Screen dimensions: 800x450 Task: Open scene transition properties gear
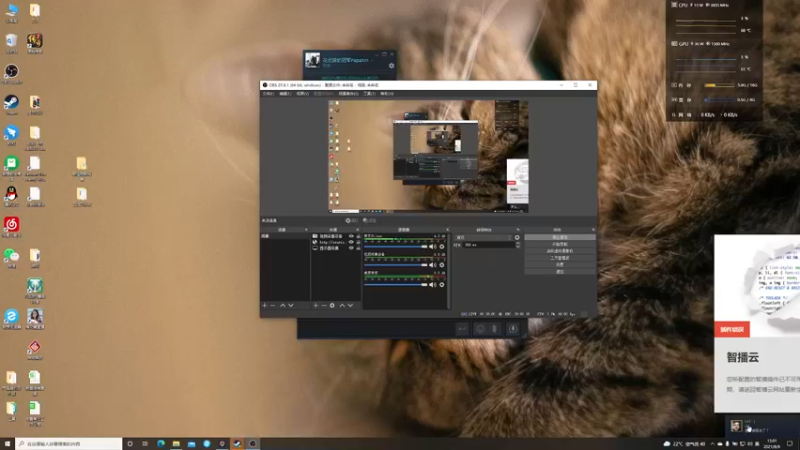pyautogui.click(x=517, y=237)
